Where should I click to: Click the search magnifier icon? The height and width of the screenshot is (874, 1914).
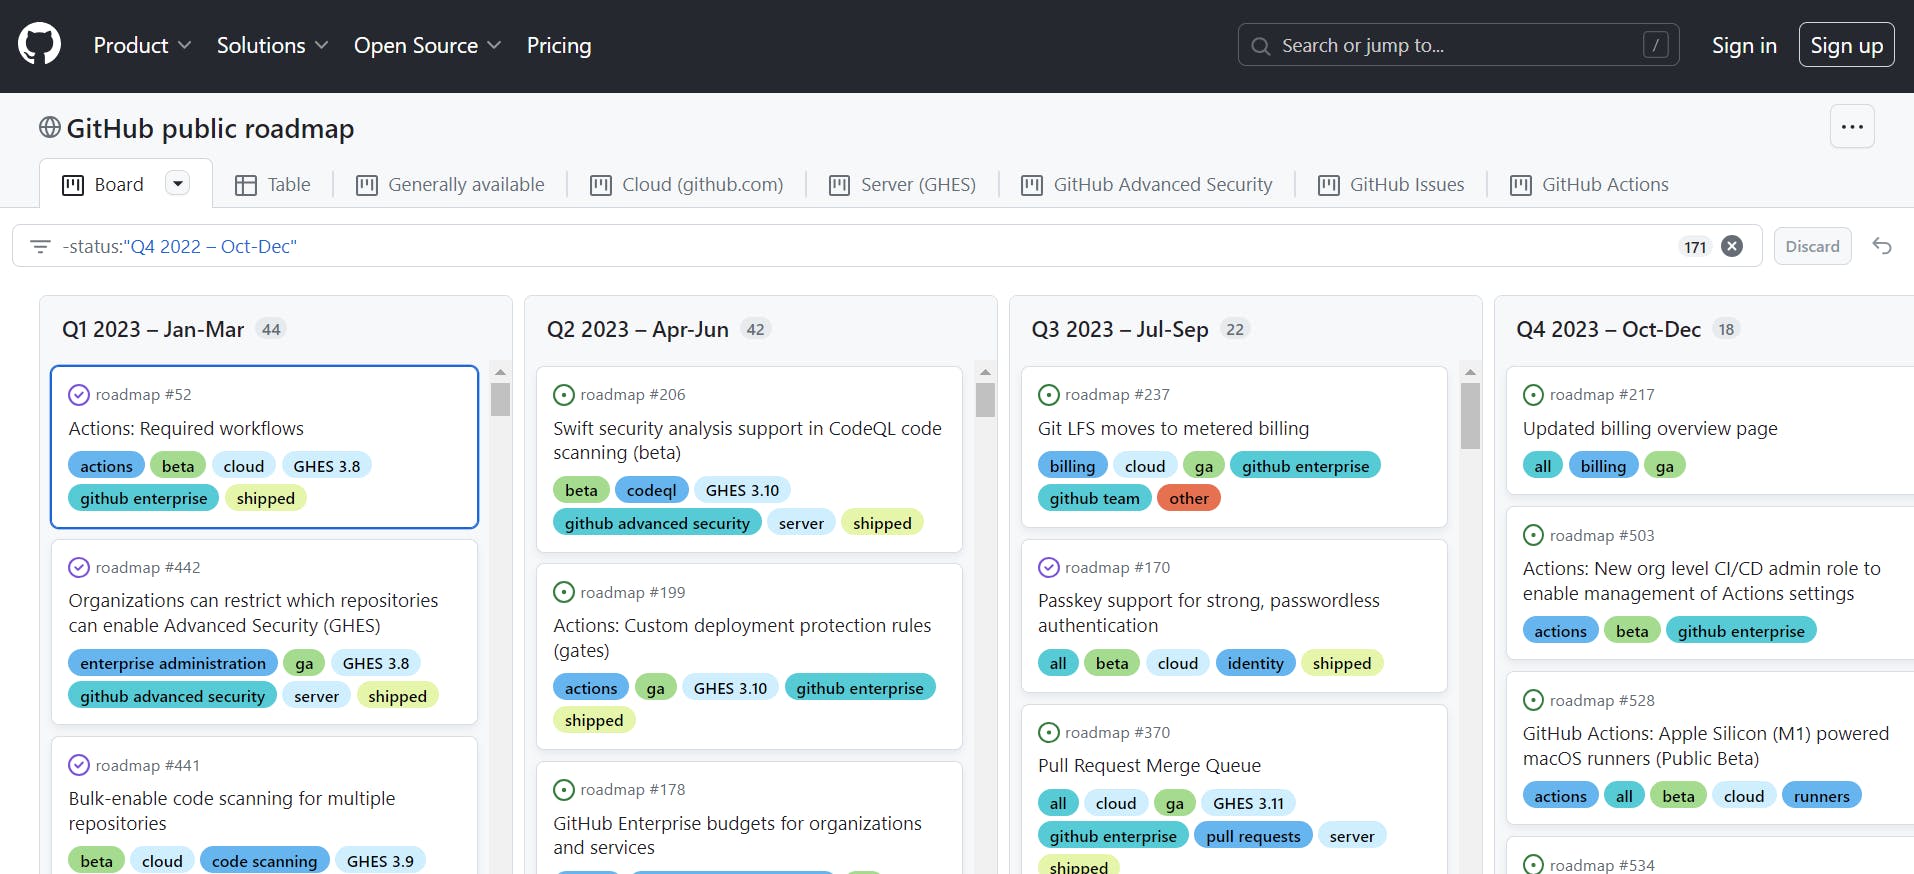pyautogui.click(x=1261, y=46)
